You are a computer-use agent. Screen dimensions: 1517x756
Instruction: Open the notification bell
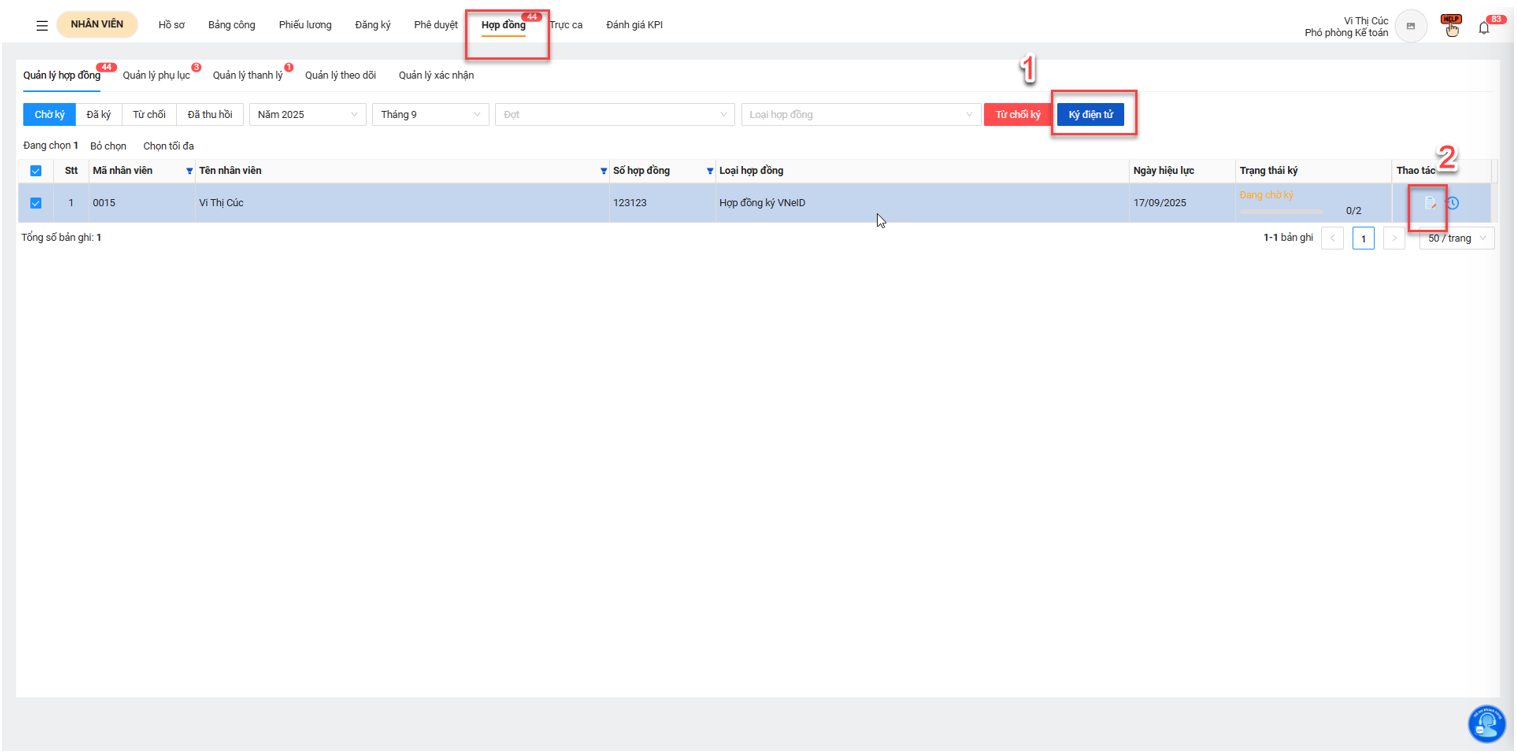[1484, 28]
